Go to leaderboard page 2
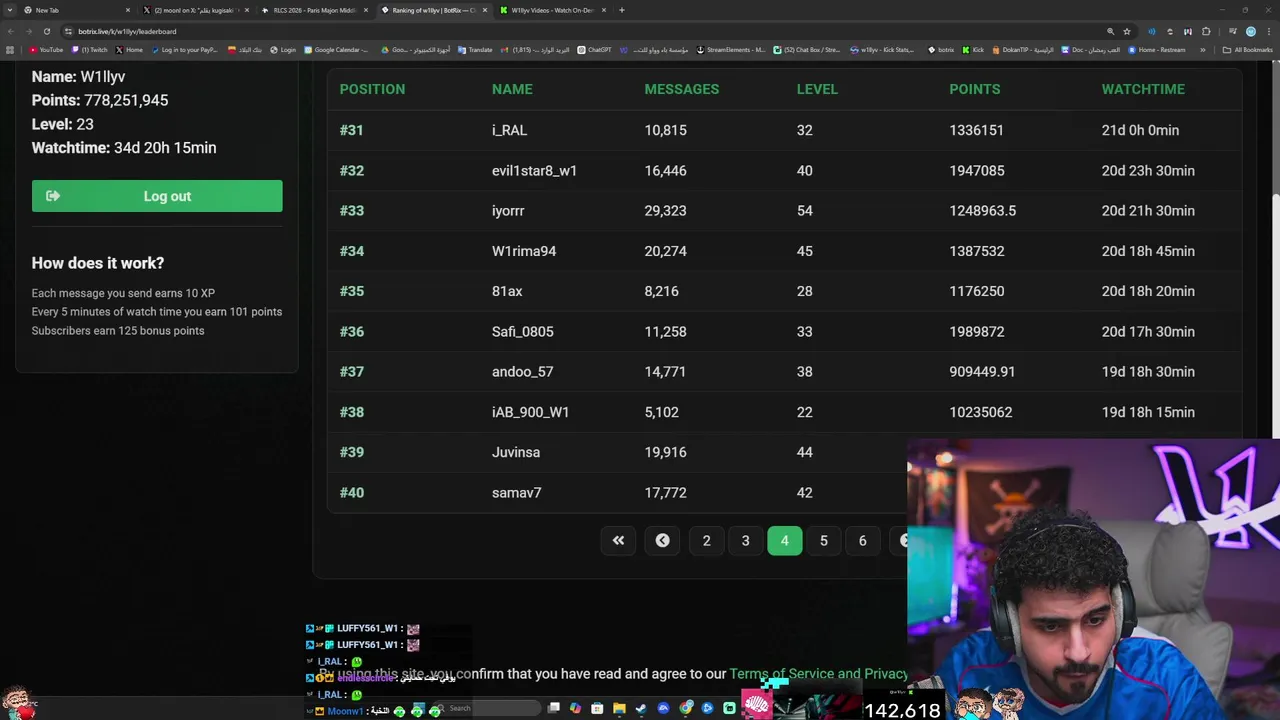The width and height of the screenshot is (1280, 720). click(x=706, y=540)
